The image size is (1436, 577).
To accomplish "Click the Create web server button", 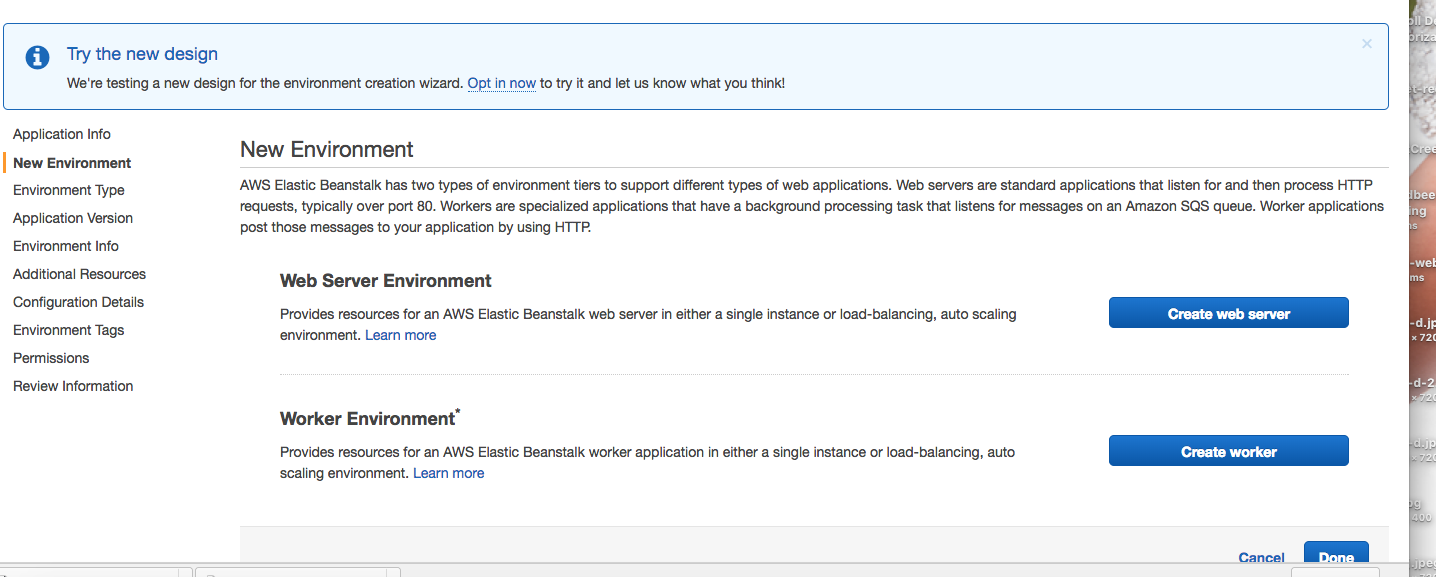I will click(1229, 313).
